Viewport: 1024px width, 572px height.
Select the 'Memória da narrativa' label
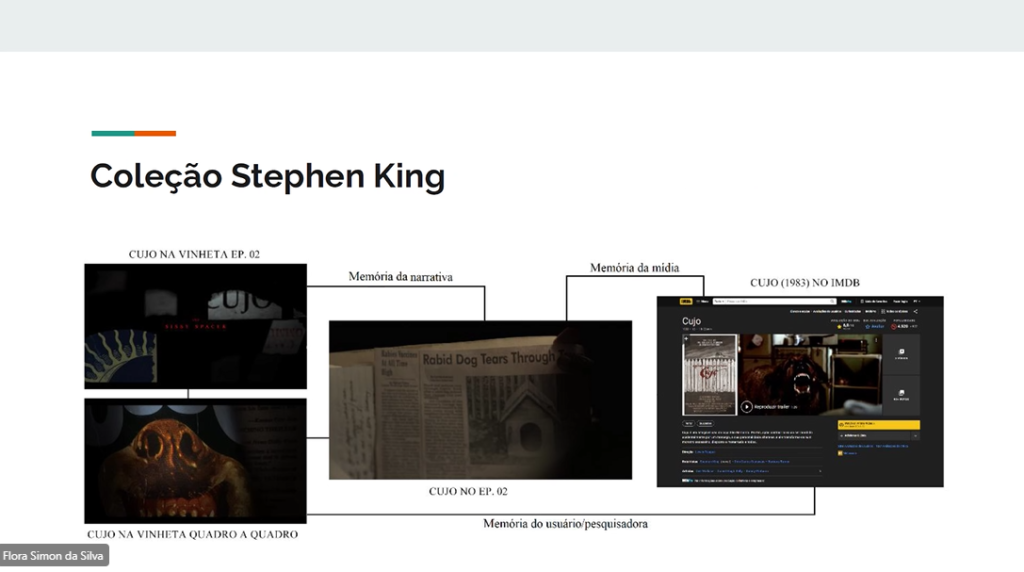point(400,276)
